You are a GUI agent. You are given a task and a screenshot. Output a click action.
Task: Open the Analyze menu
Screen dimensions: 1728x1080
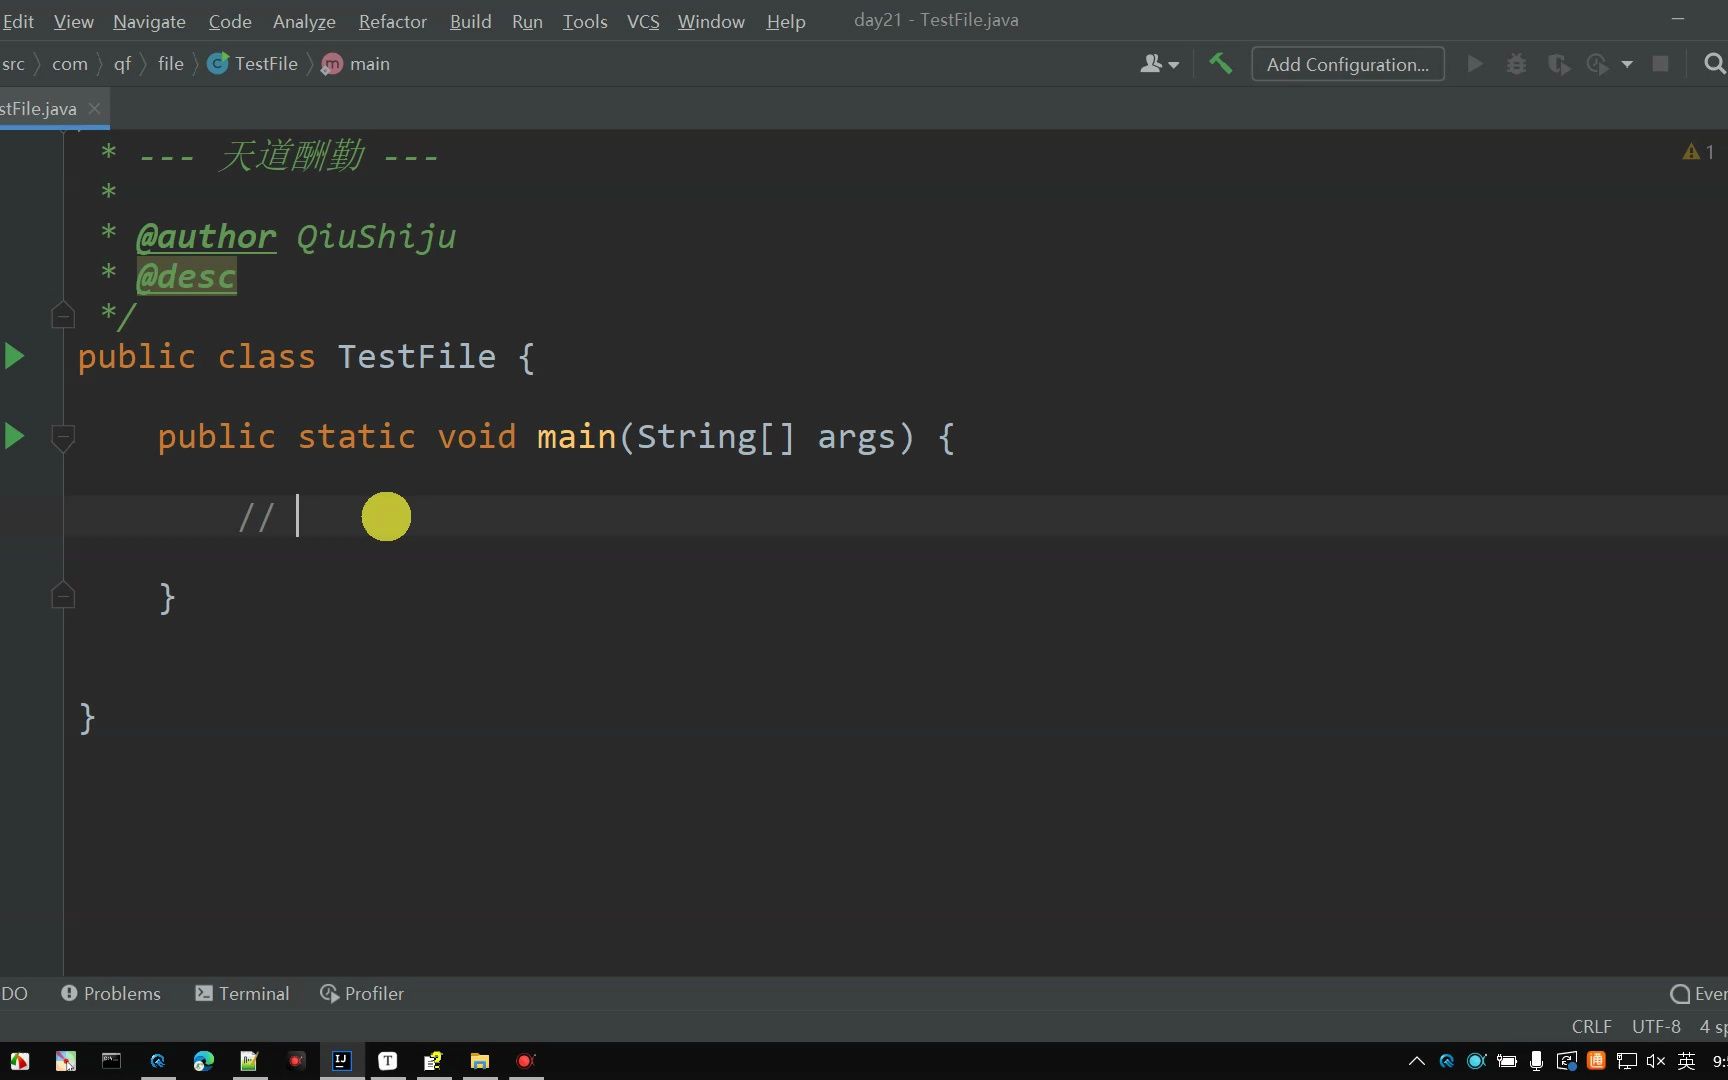click(304, 21)
